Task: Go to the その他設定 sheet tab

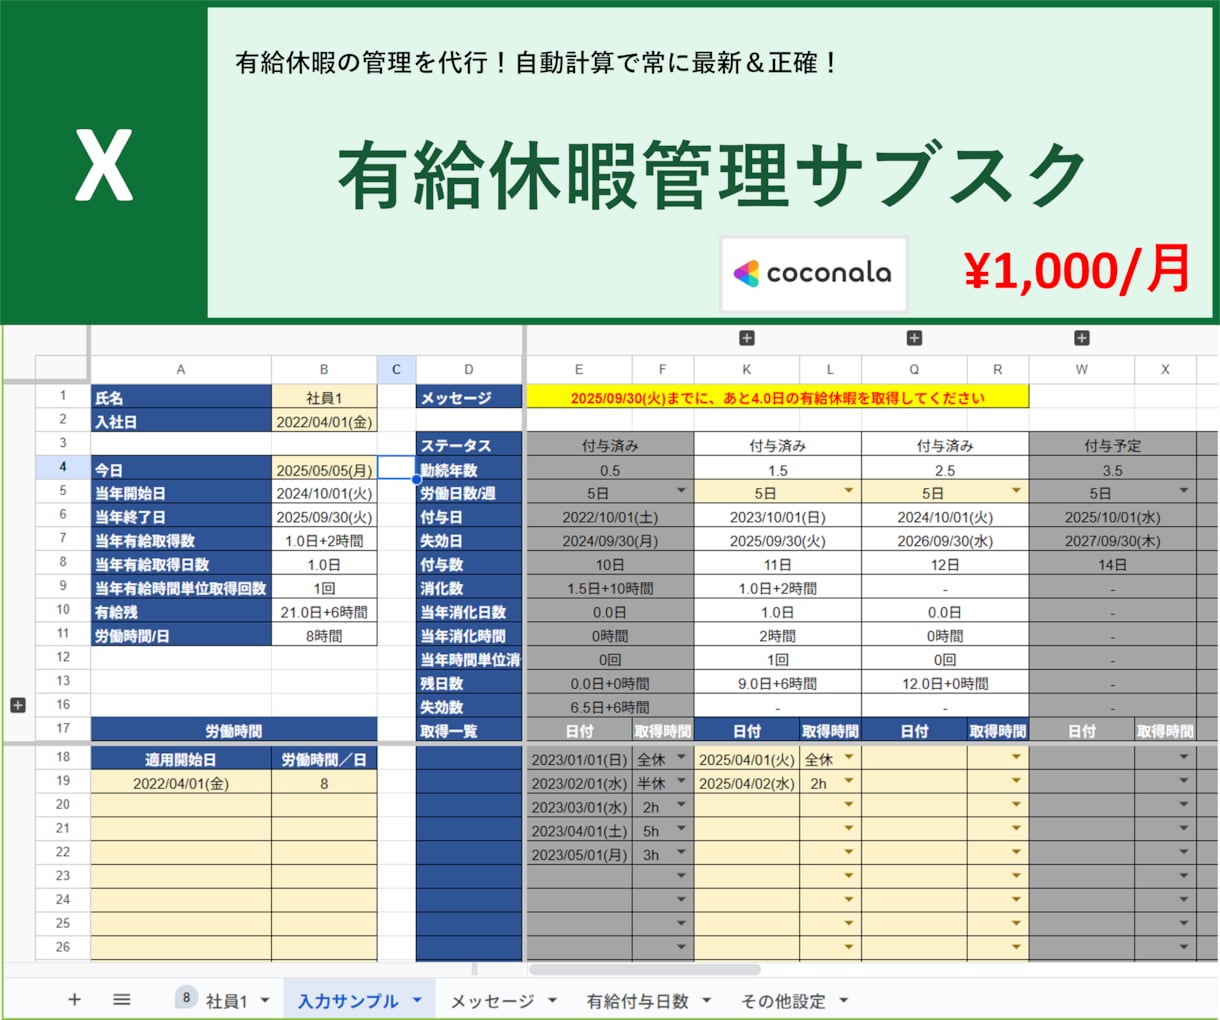Action: [783, 1000]
